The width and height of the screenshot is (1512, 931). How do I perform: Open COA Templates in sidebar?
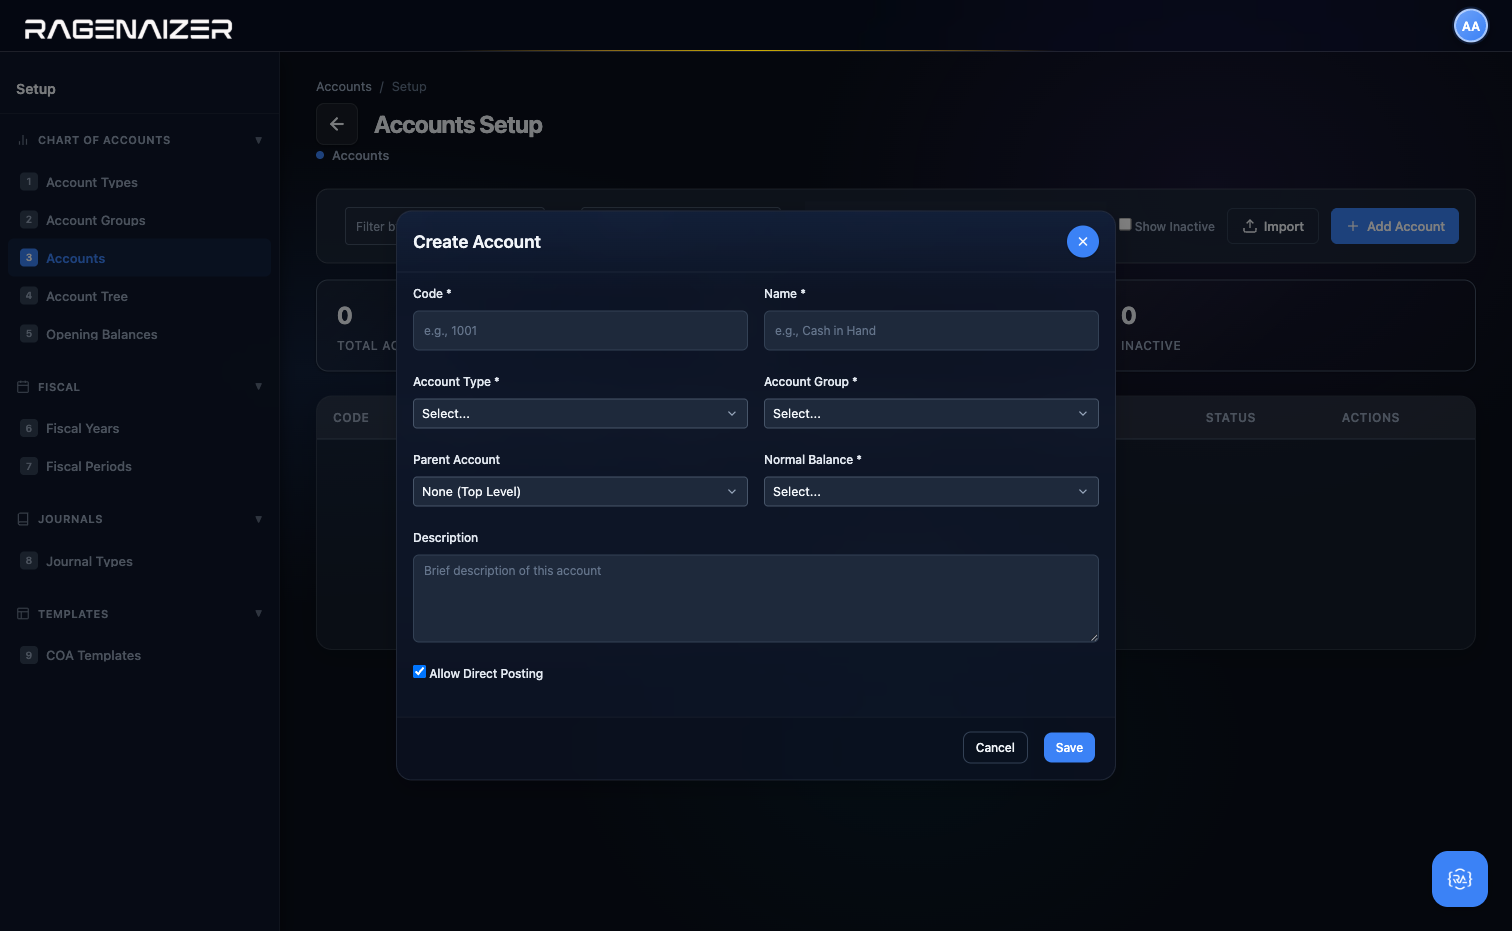point(139,655)
